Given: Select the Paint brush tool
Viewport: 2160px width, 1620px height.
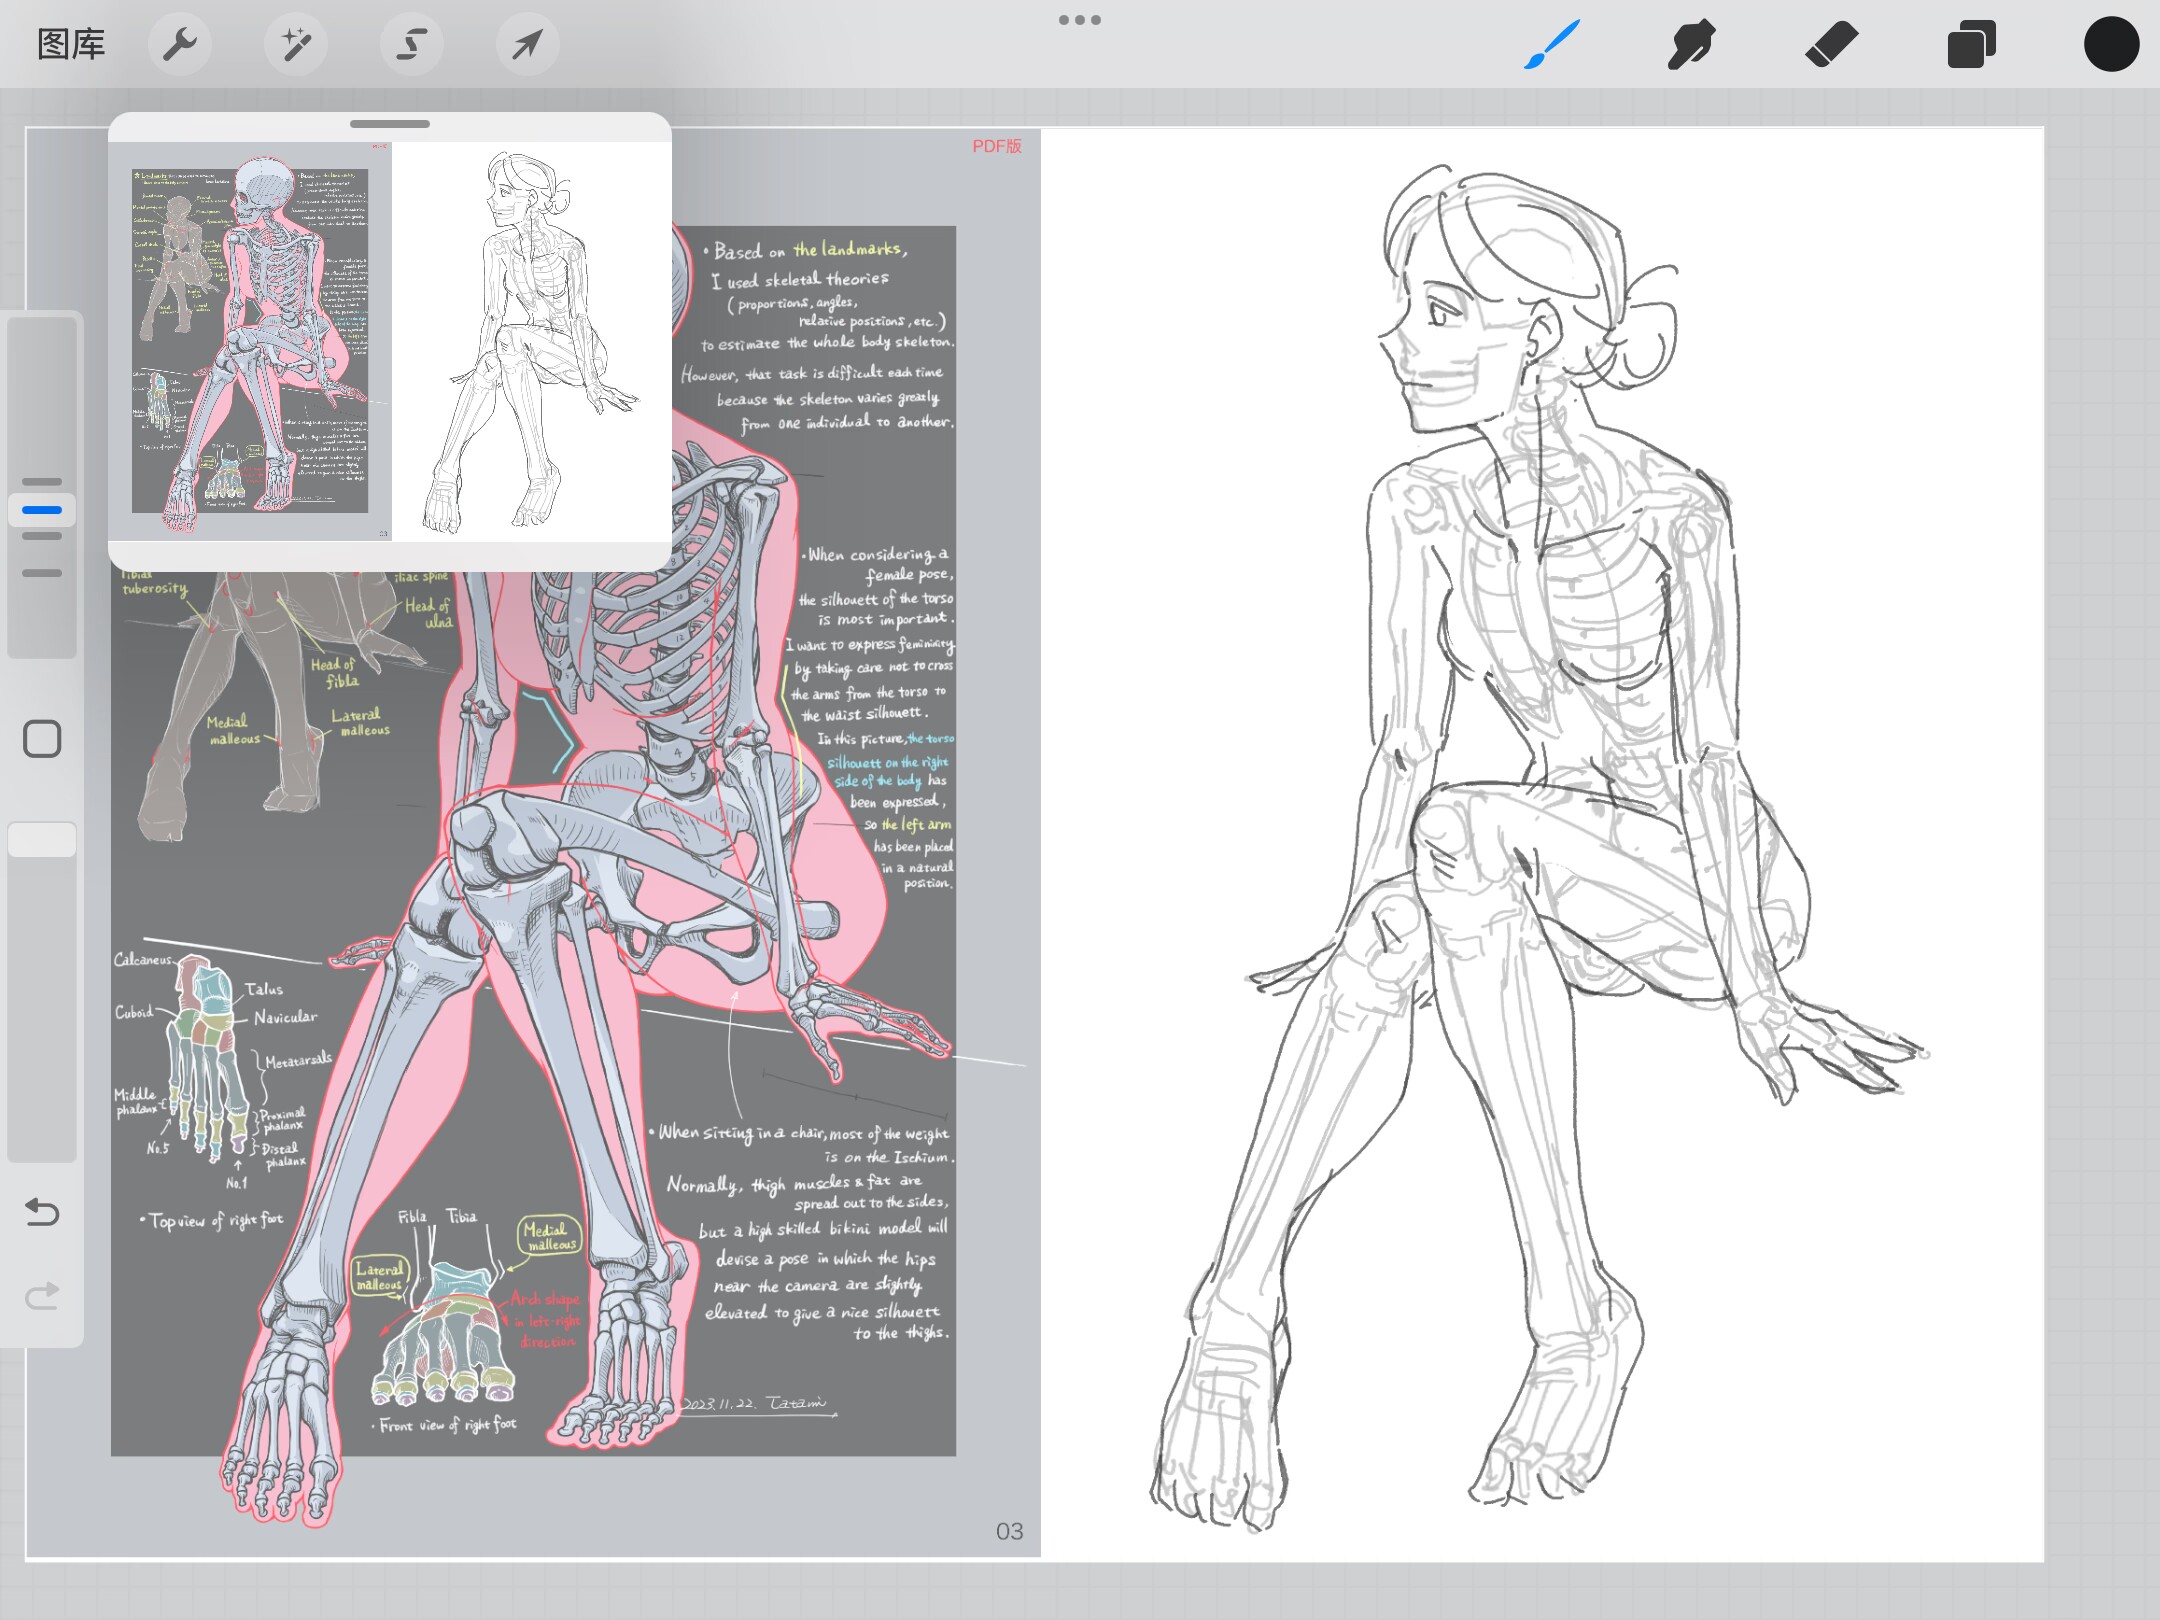Looking at the screenshot, I should (x=1552, y=44).
